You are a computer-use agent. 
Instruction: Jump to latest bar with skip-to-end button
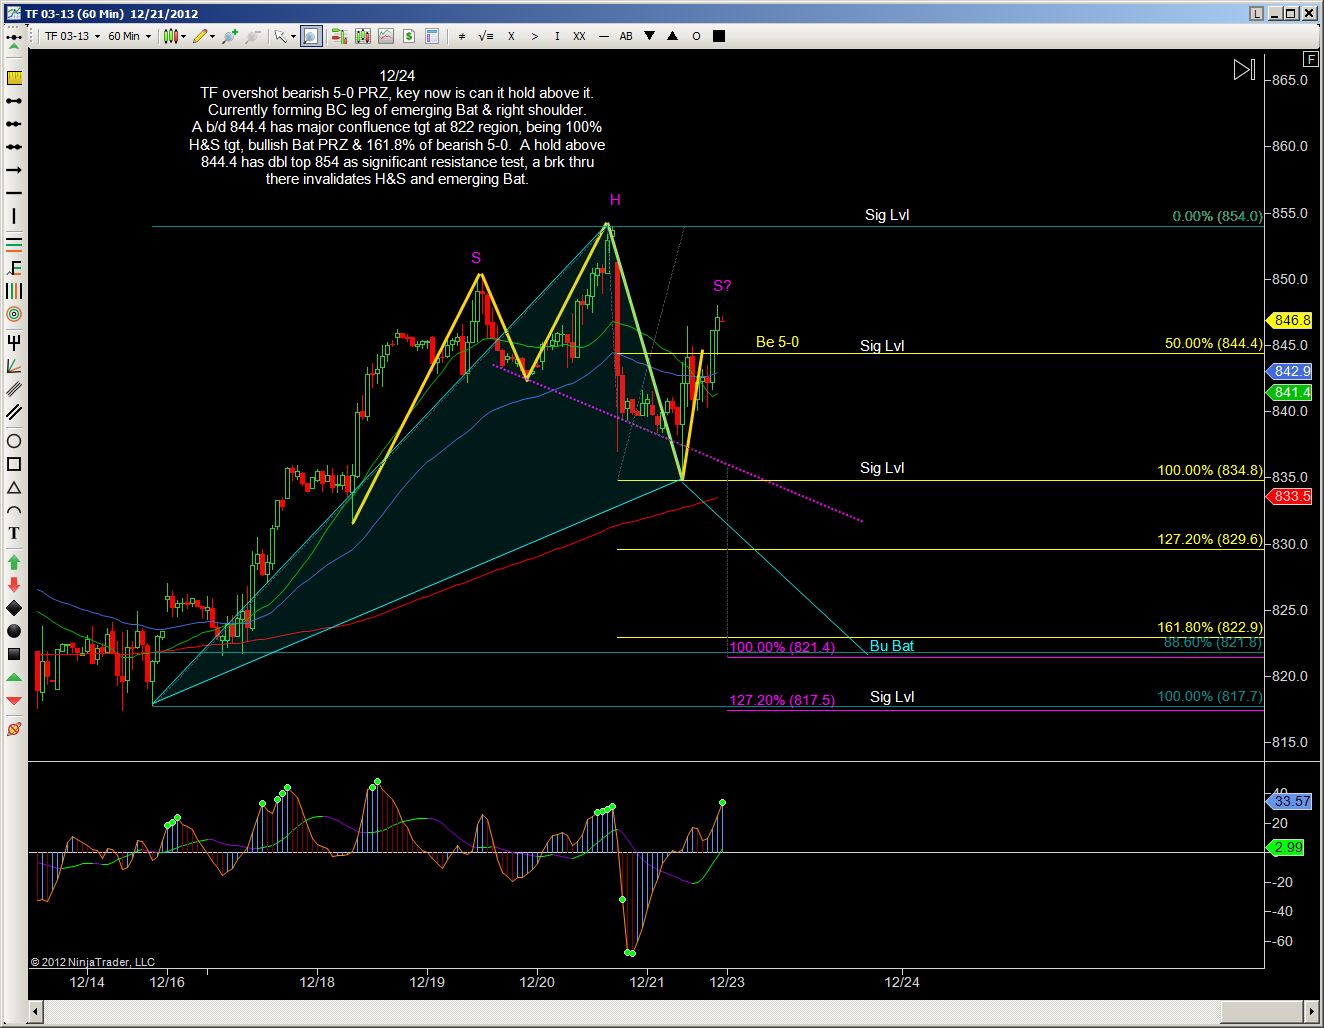pos(1243,69)
